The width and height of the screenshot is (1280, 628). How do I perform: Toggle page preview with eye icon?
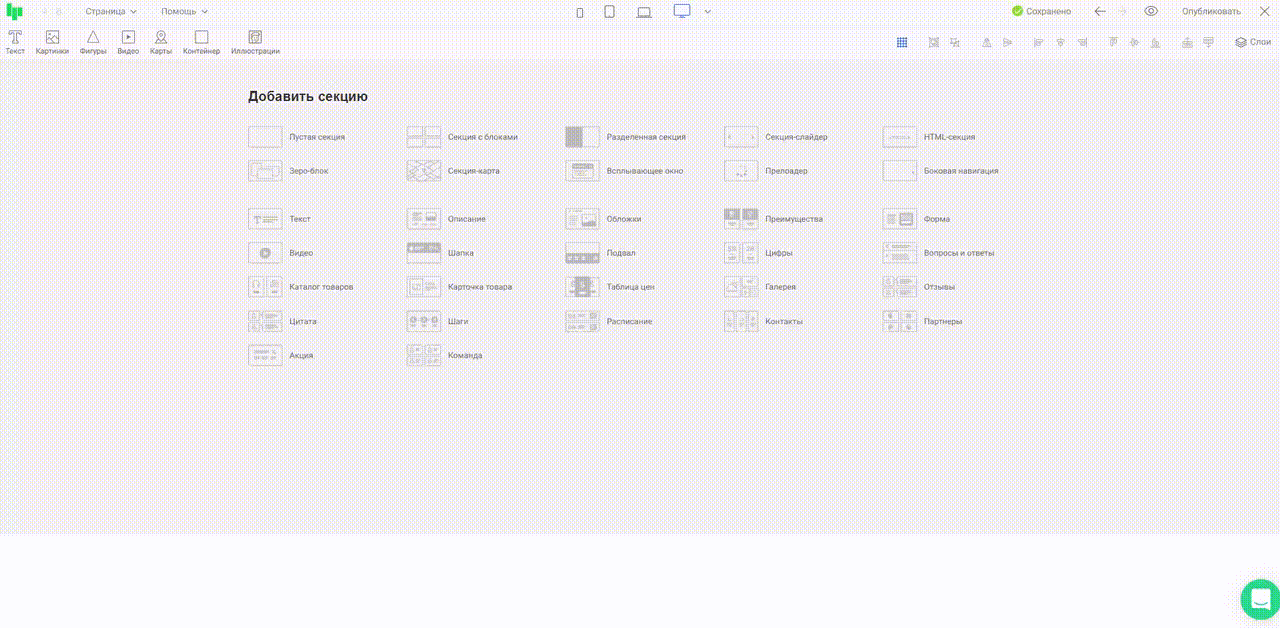tap(1151, 11)
